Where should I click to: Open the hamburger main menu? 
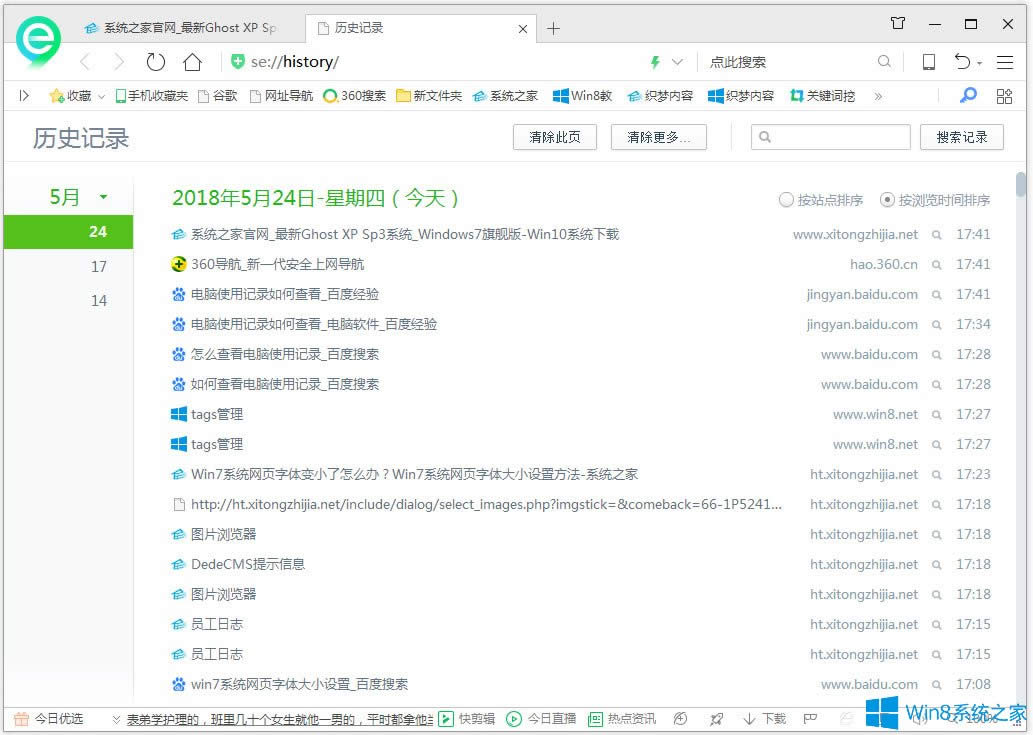pyautogui.click(x=1005, y=61)
